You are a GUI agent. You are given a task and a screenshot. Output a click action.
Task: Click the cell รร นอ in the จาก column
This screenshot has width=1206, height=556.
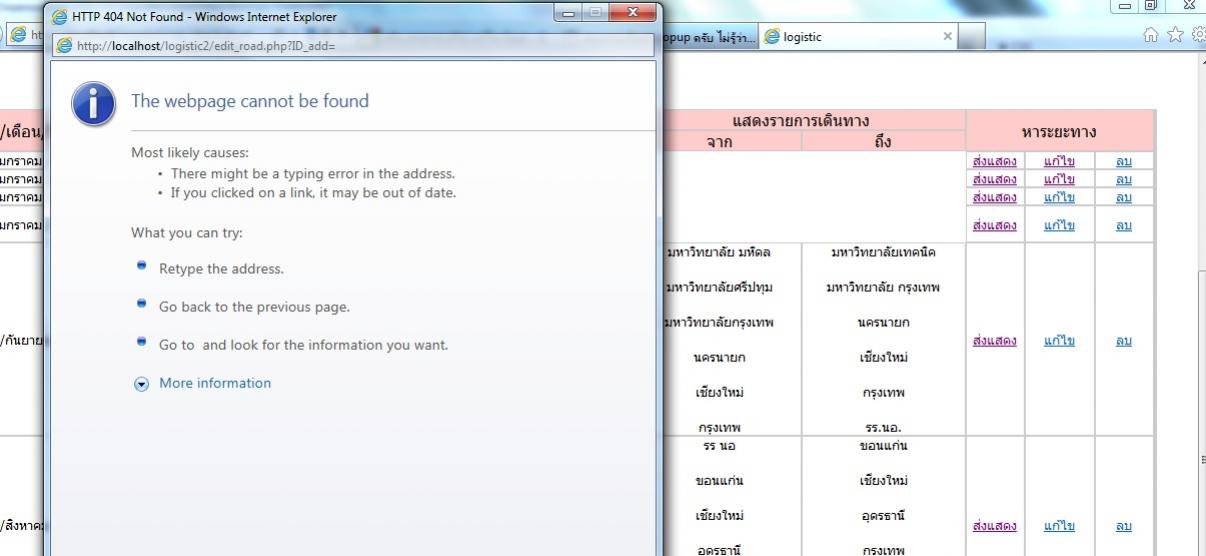pos(720,445)
